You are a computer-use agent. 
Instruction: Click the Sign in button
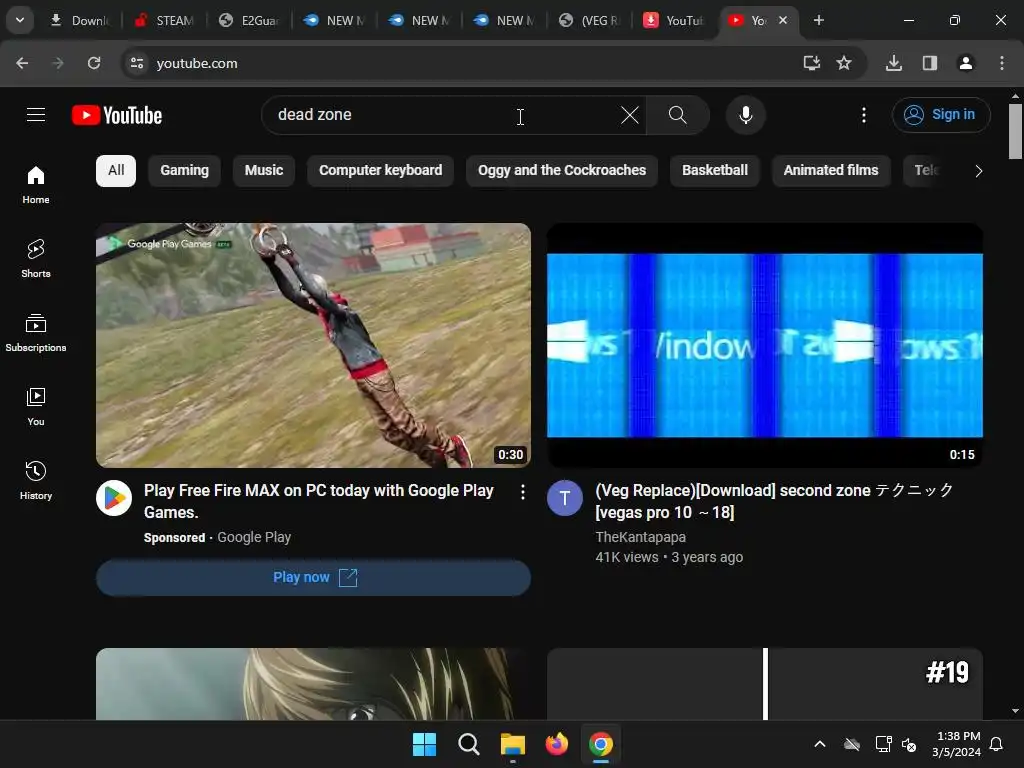(x=941, y=115)
